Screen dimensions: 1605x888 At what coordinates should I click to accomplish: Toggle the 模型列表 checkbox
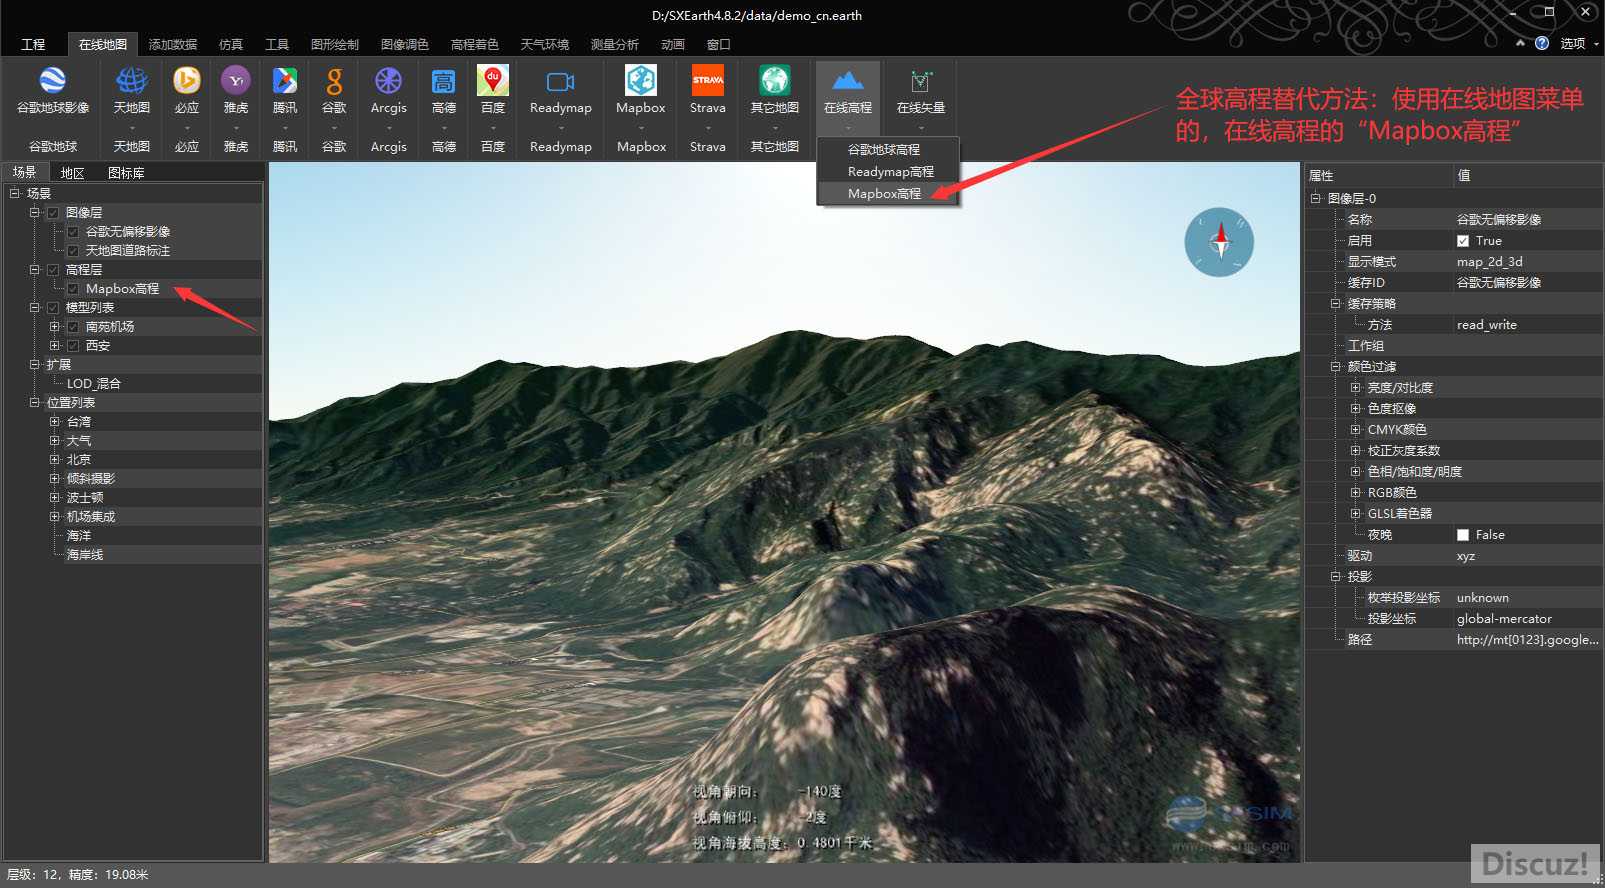(53, 308)
